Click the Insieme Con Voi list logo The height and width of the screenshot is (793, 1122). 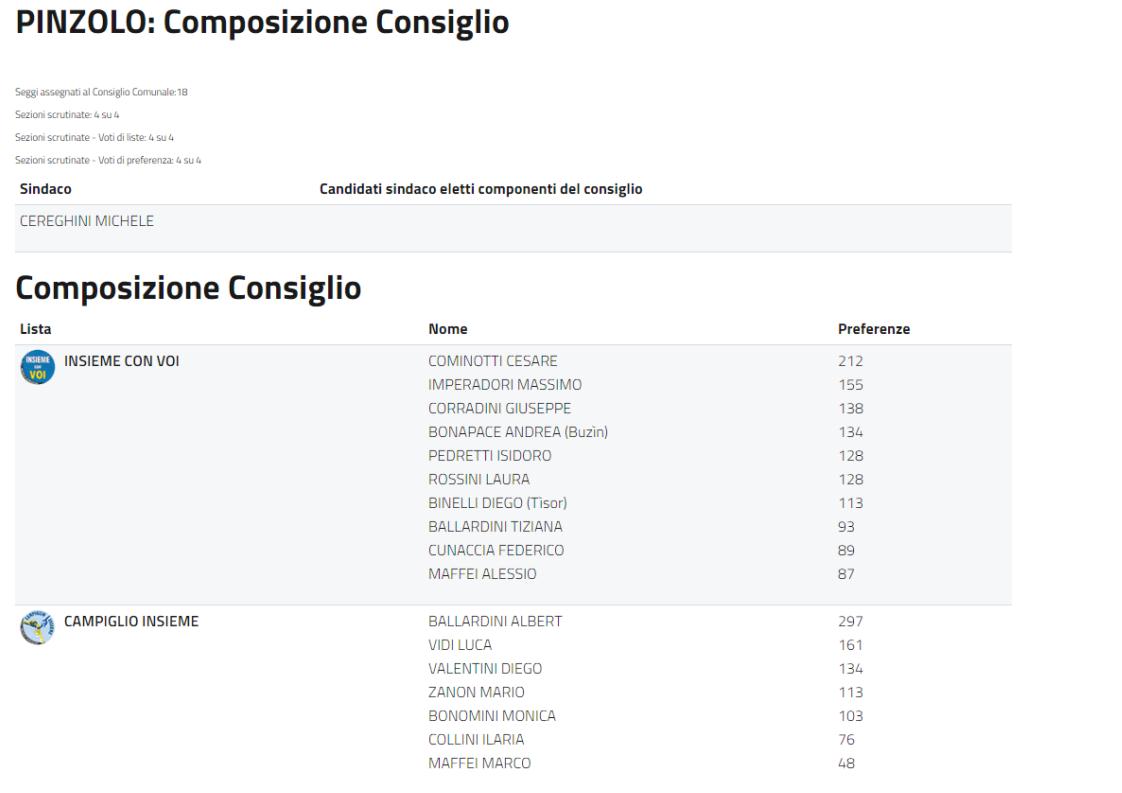pyautogui.click(x=35, y=367)
